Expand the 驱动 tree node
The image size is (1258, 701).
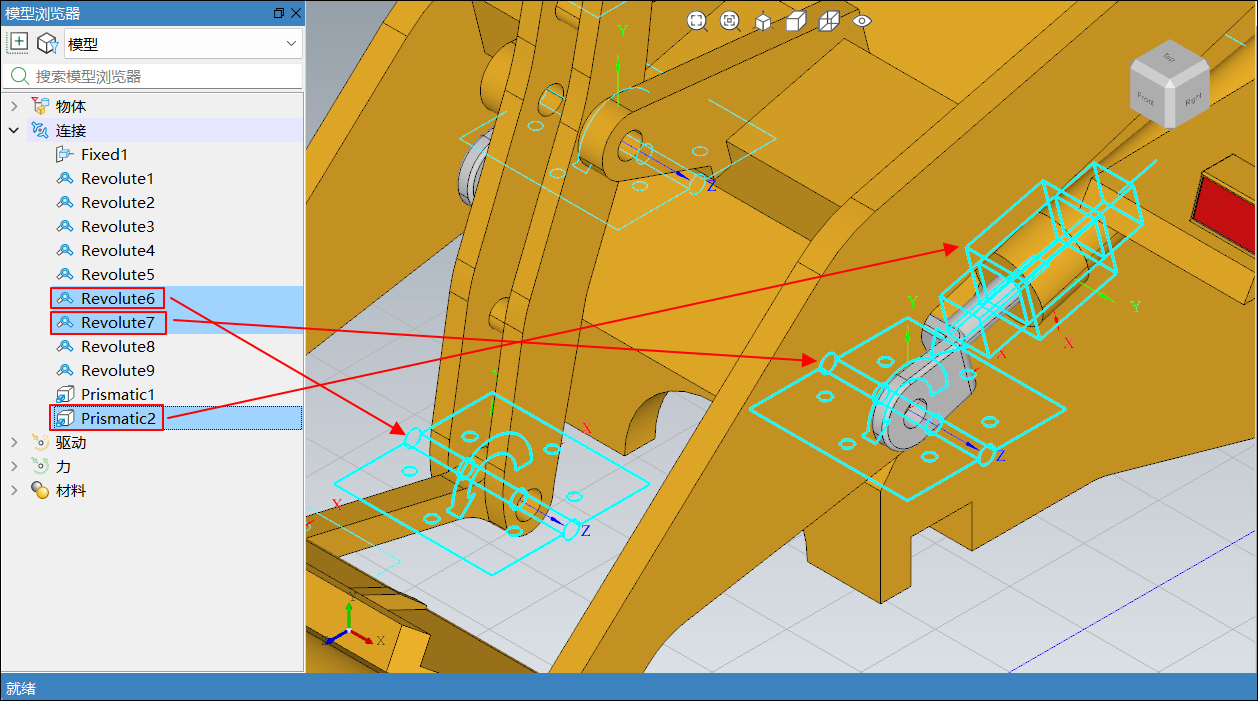[x=14, y=442]
